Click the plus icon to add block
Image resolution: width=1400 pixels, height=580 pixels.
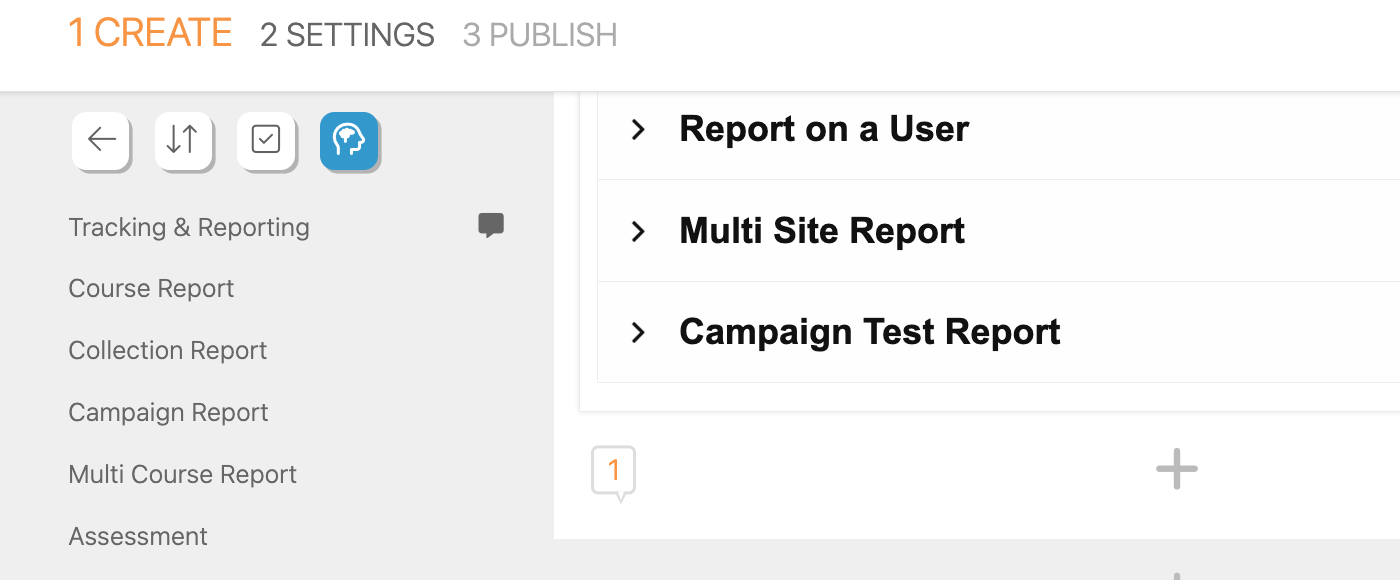click(x=1176, y=469)
